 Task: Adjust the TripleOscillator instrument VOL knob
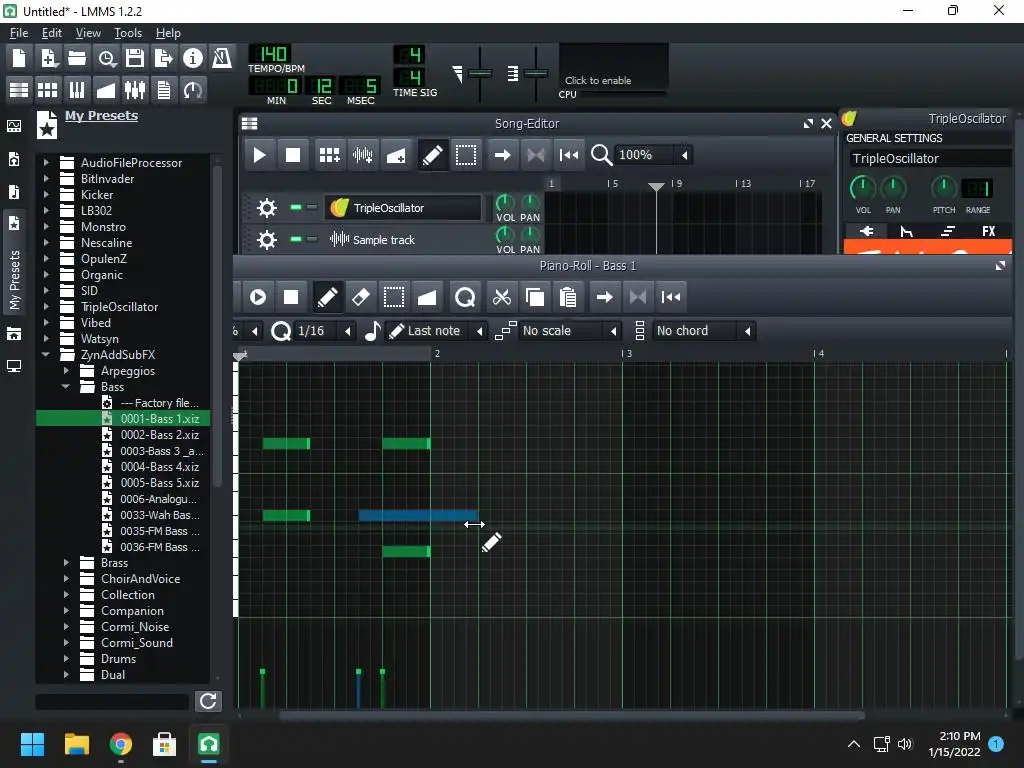862,188
